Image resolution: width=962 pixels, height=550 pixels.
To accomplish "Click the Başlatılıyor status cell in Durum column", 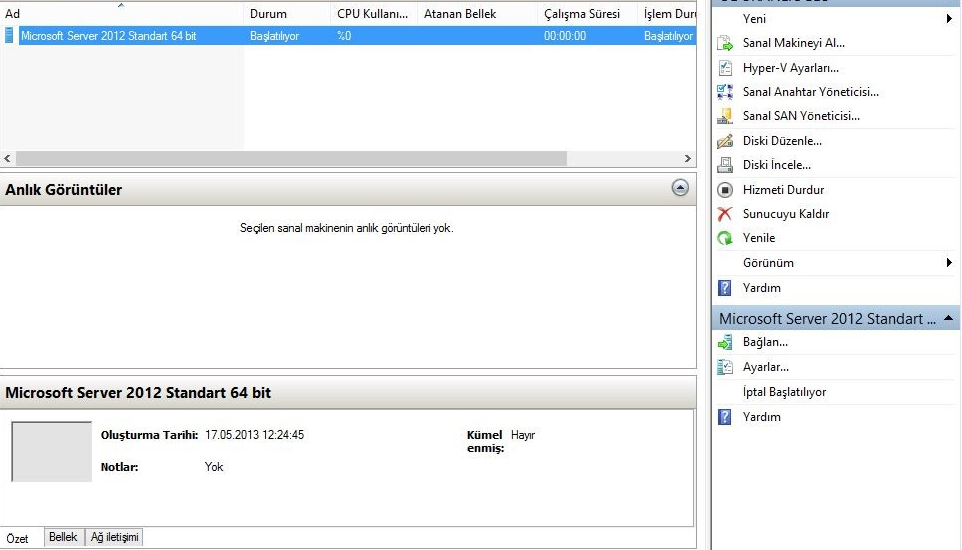I will pyautogui.click(x=274, y=36).
